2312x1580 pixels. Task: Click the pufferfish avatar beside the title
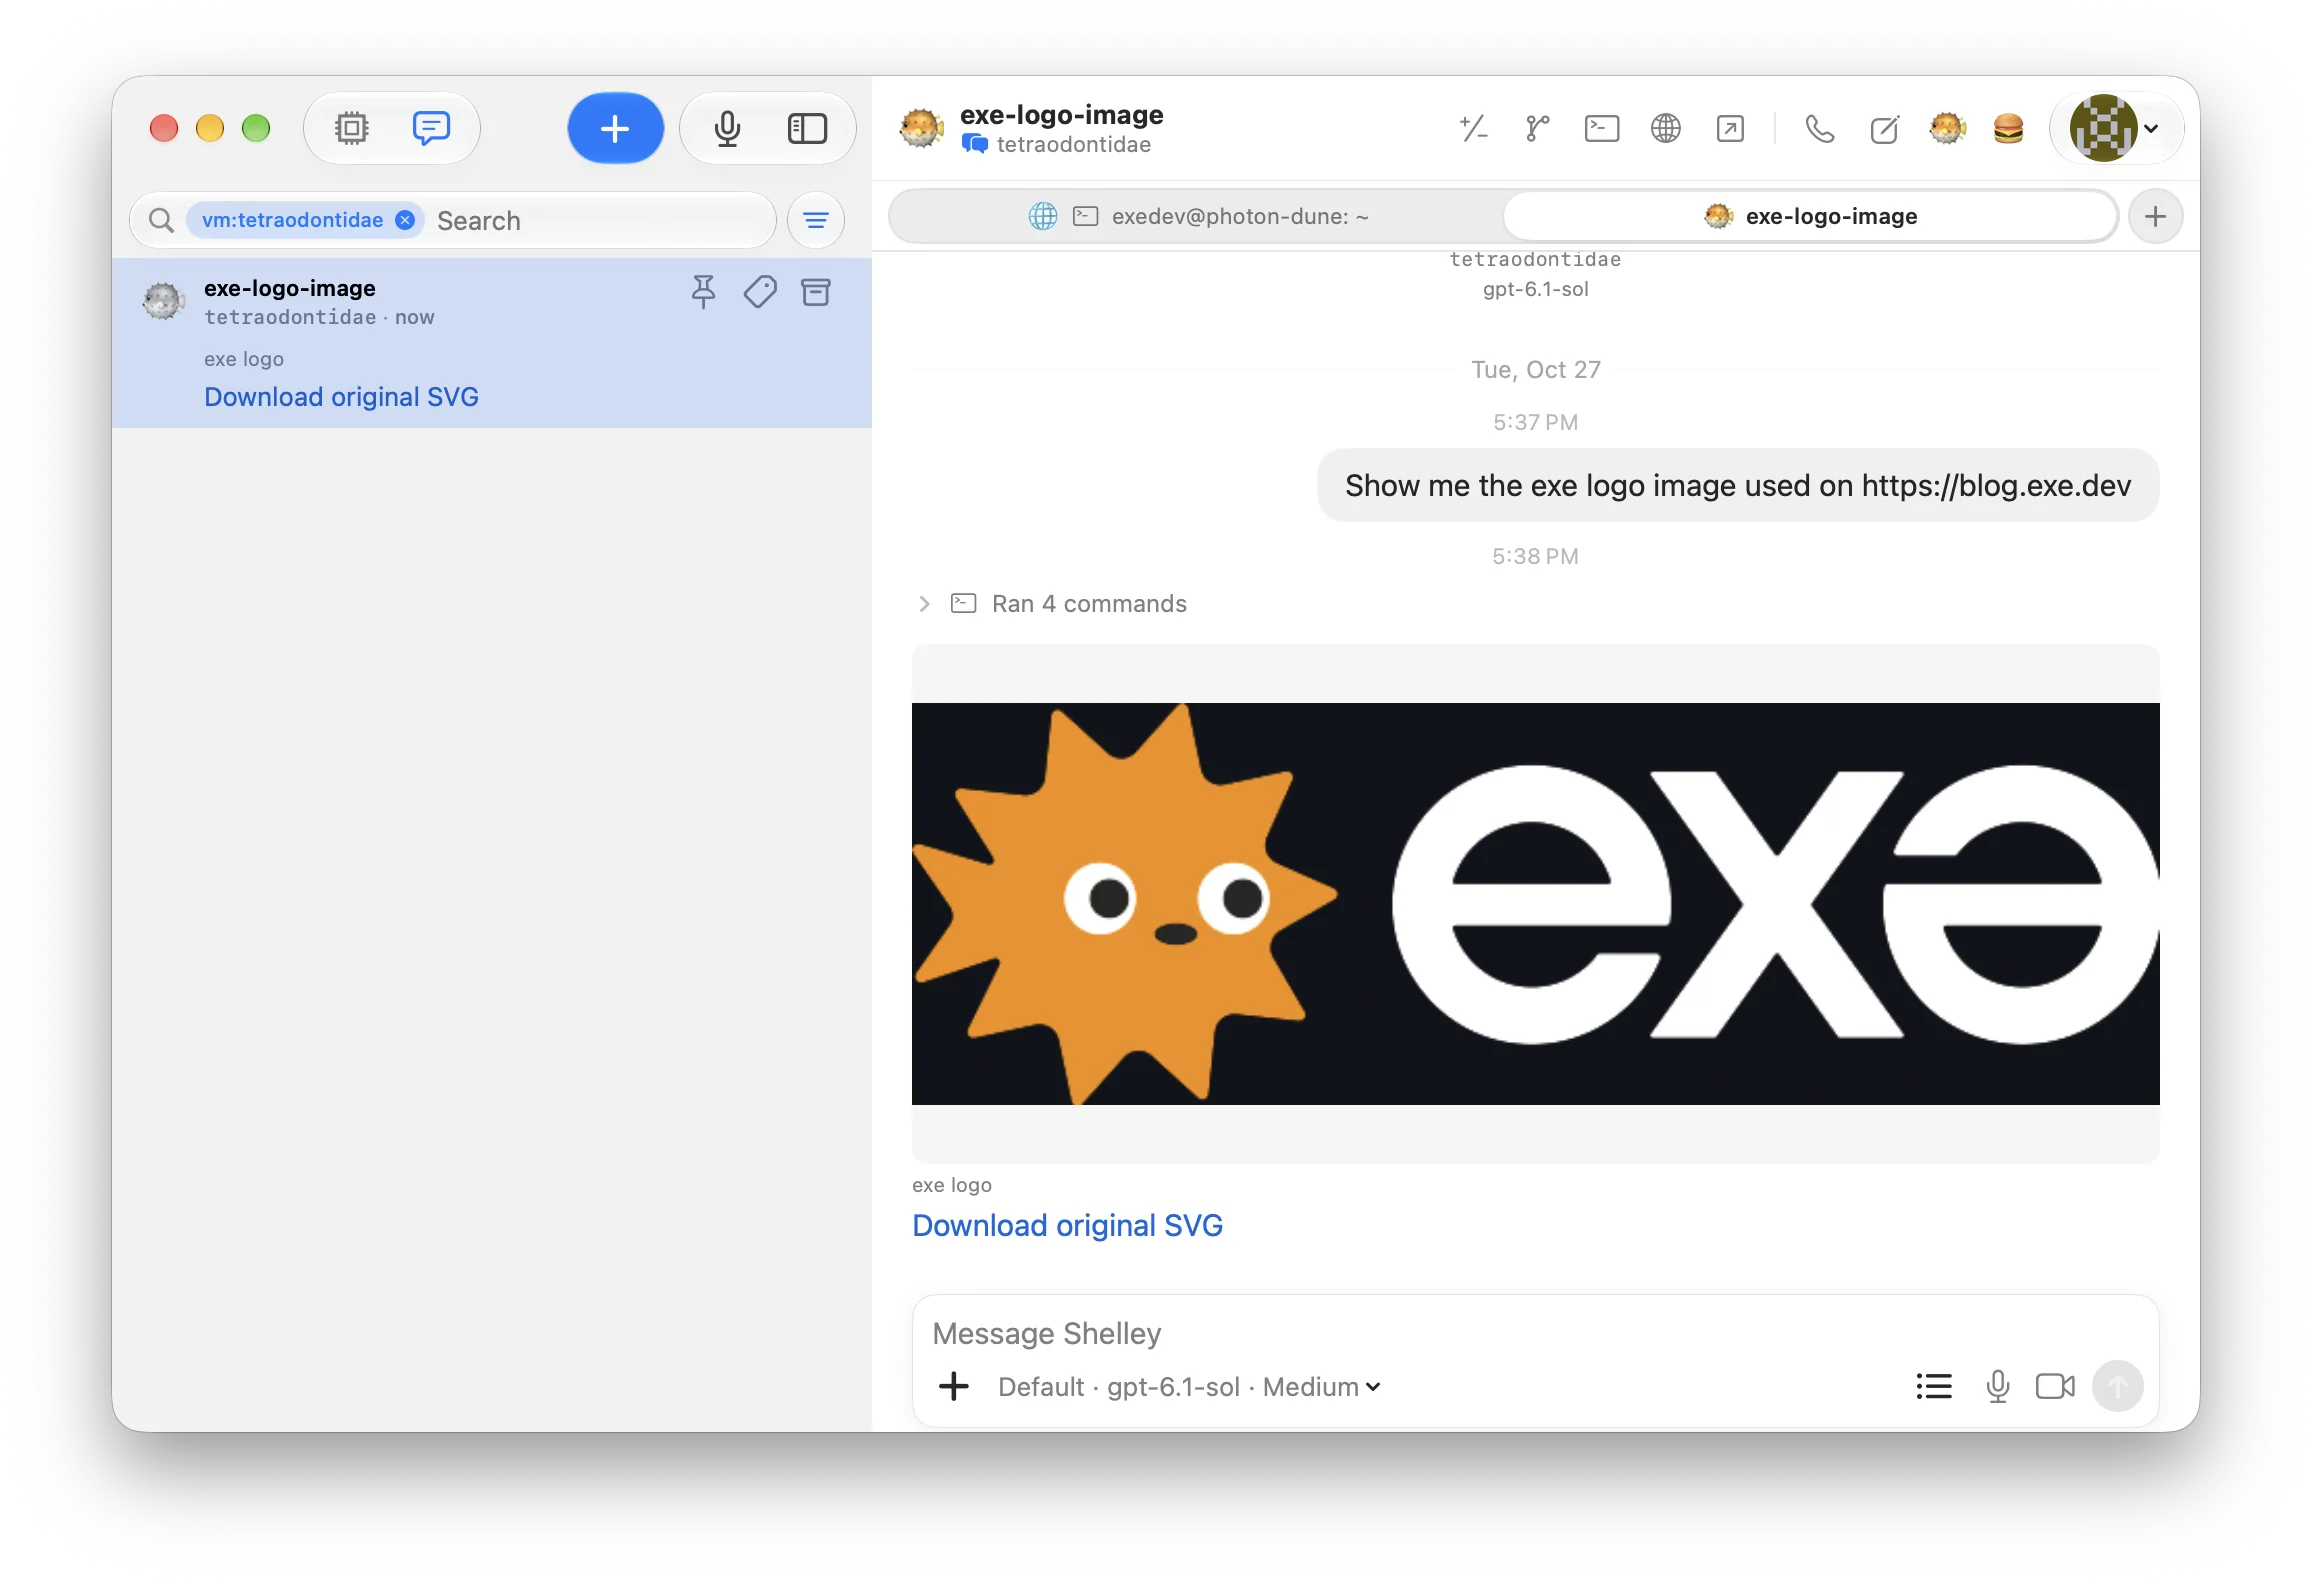[921, 128]
